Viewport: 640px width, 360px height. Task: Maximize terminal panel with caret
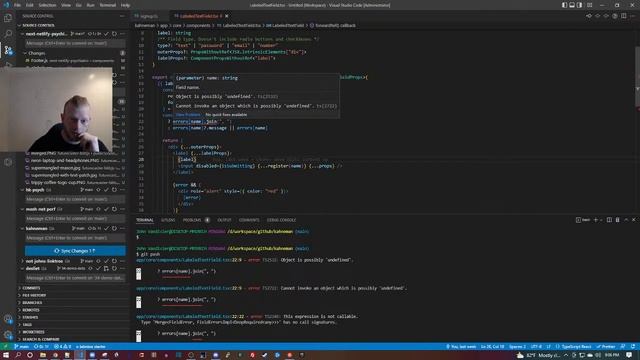tap(626, 220)
